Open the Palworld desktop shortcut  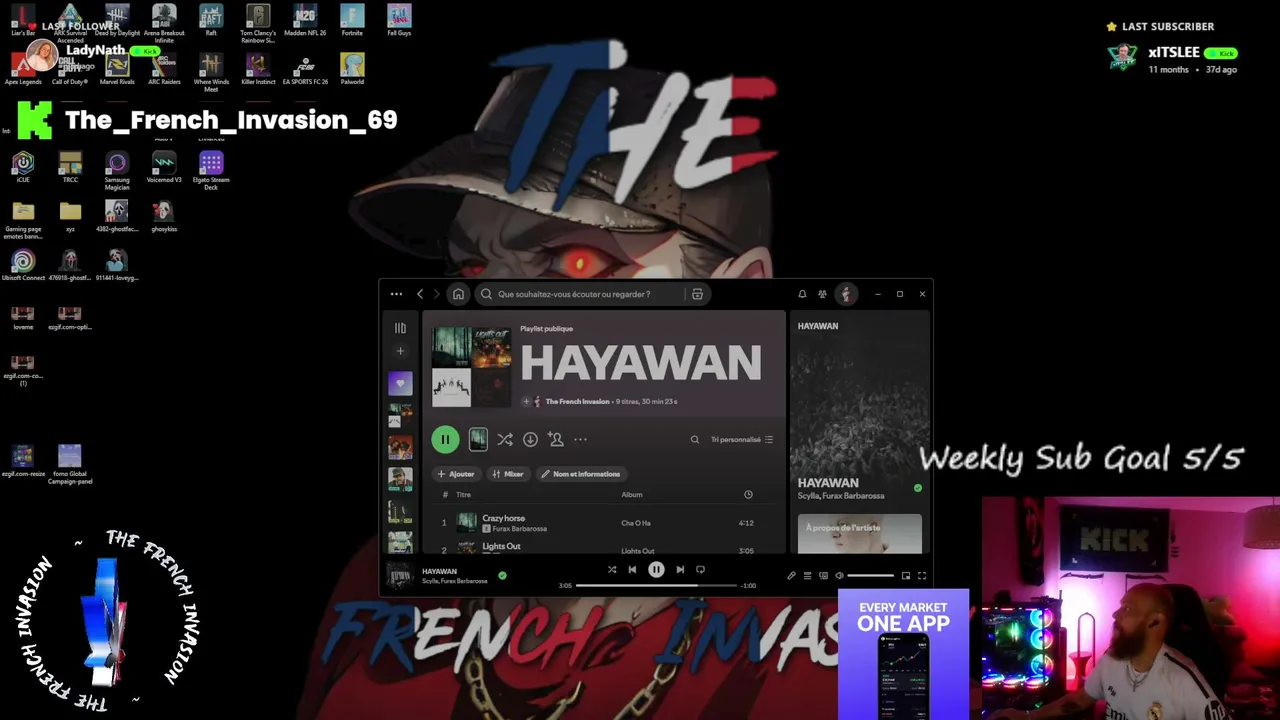point(352,69)
